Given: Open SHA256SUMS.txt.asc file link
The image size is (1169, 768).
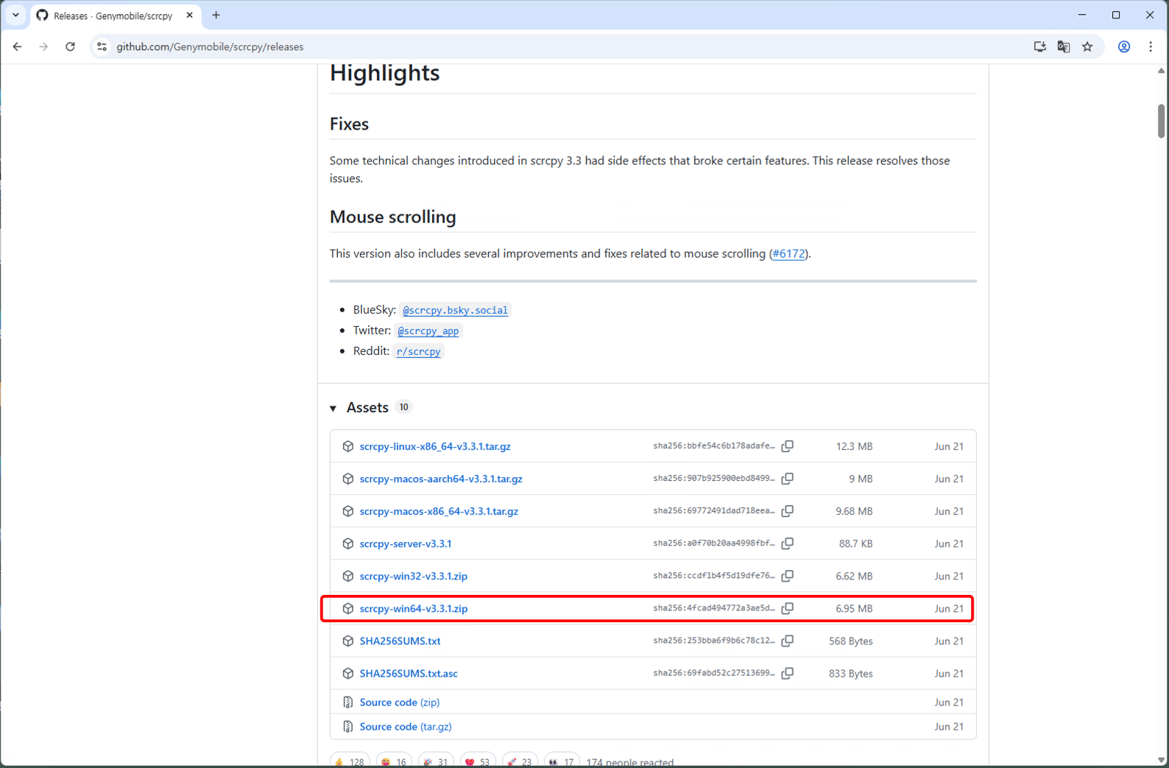Looking at the screenshot, I should (x=409, y=673).
